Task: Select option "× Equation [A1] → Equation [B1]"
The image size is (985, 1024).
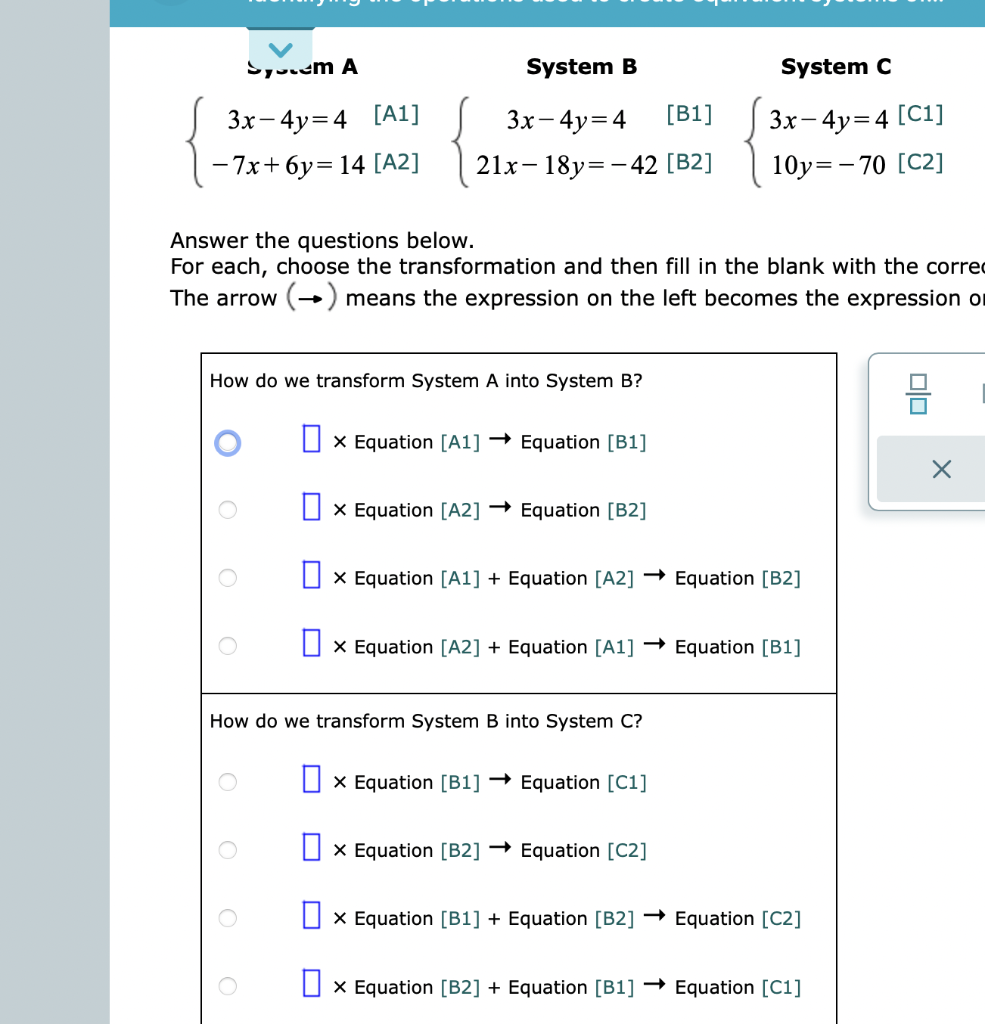Action: click(x=227, y=442)
